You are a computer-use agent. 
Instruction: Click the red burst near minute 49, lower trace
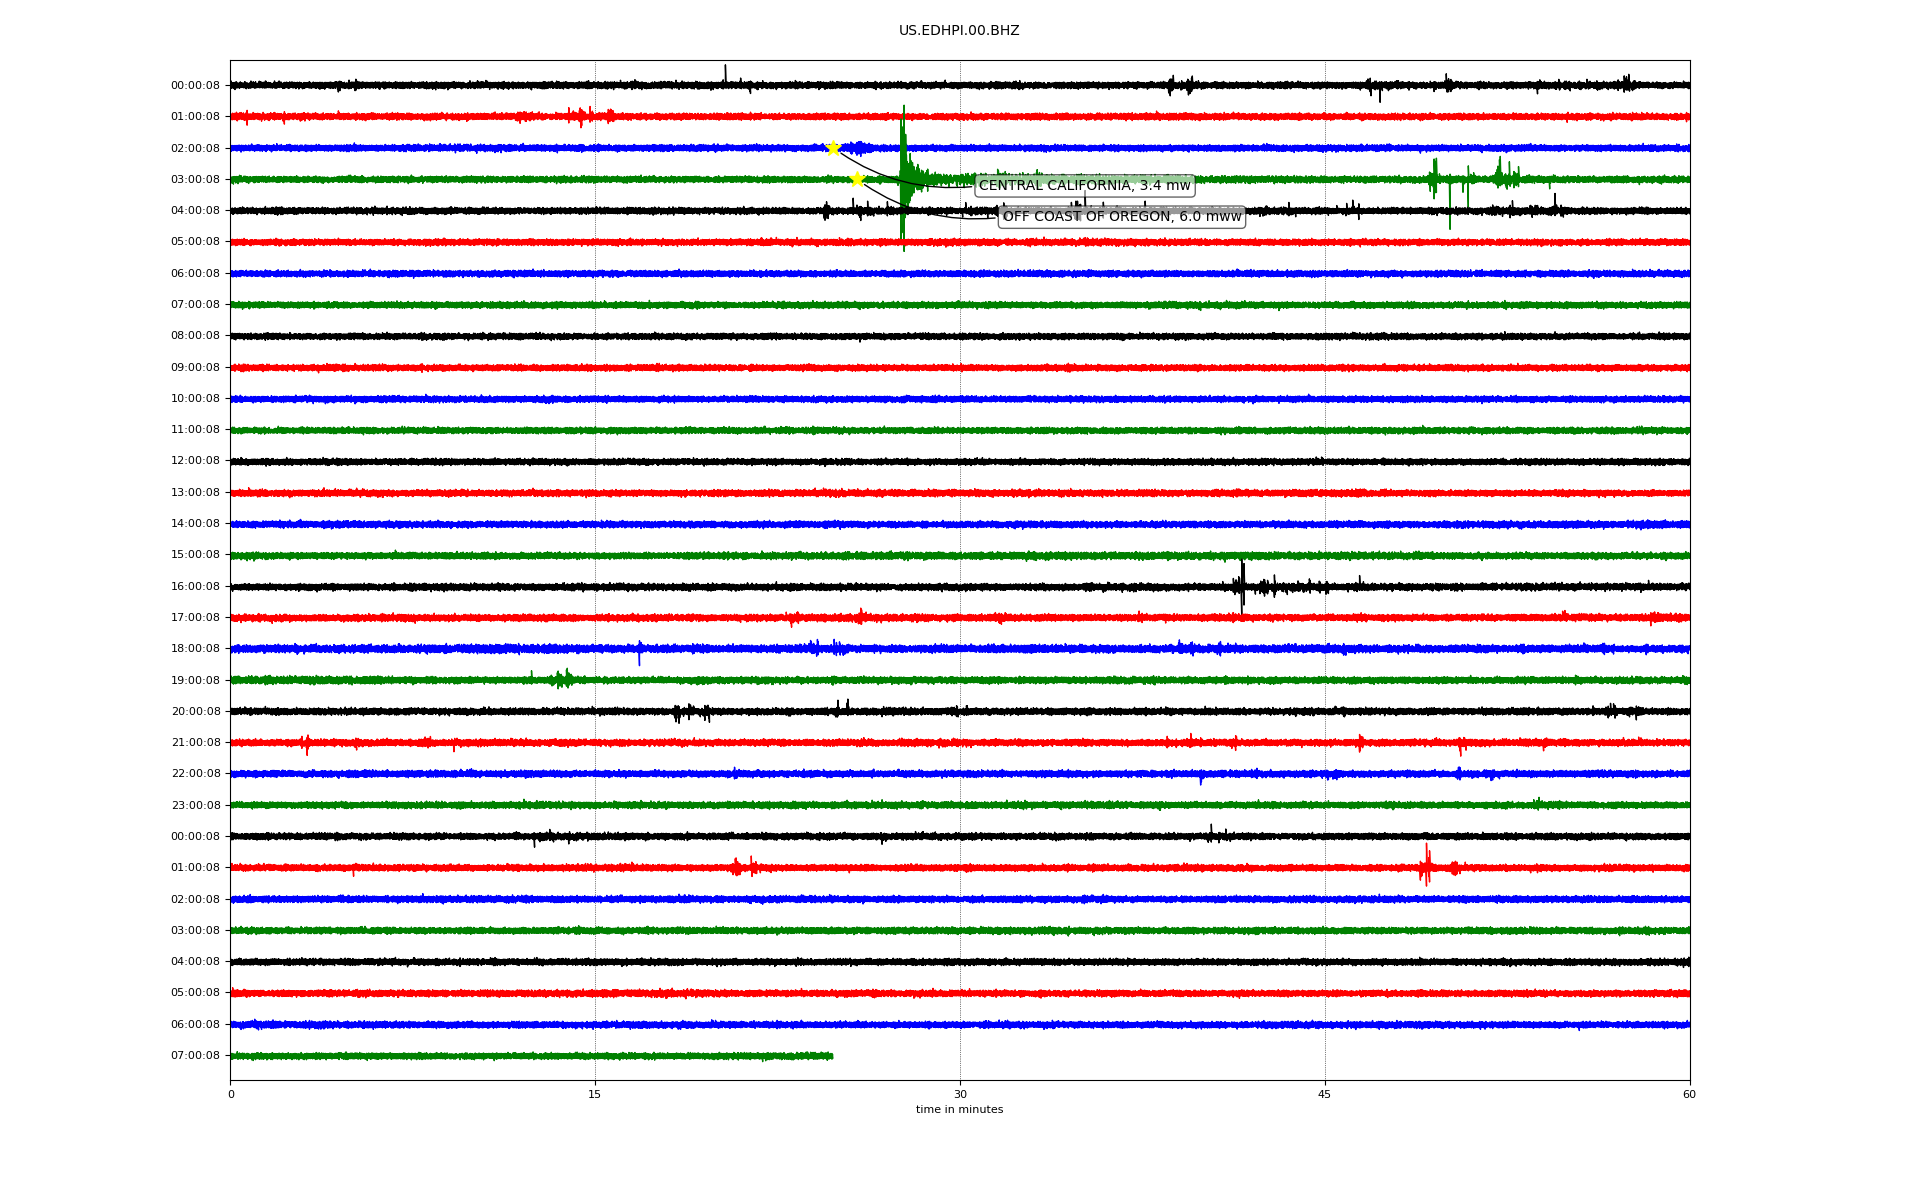point(1426,866)
